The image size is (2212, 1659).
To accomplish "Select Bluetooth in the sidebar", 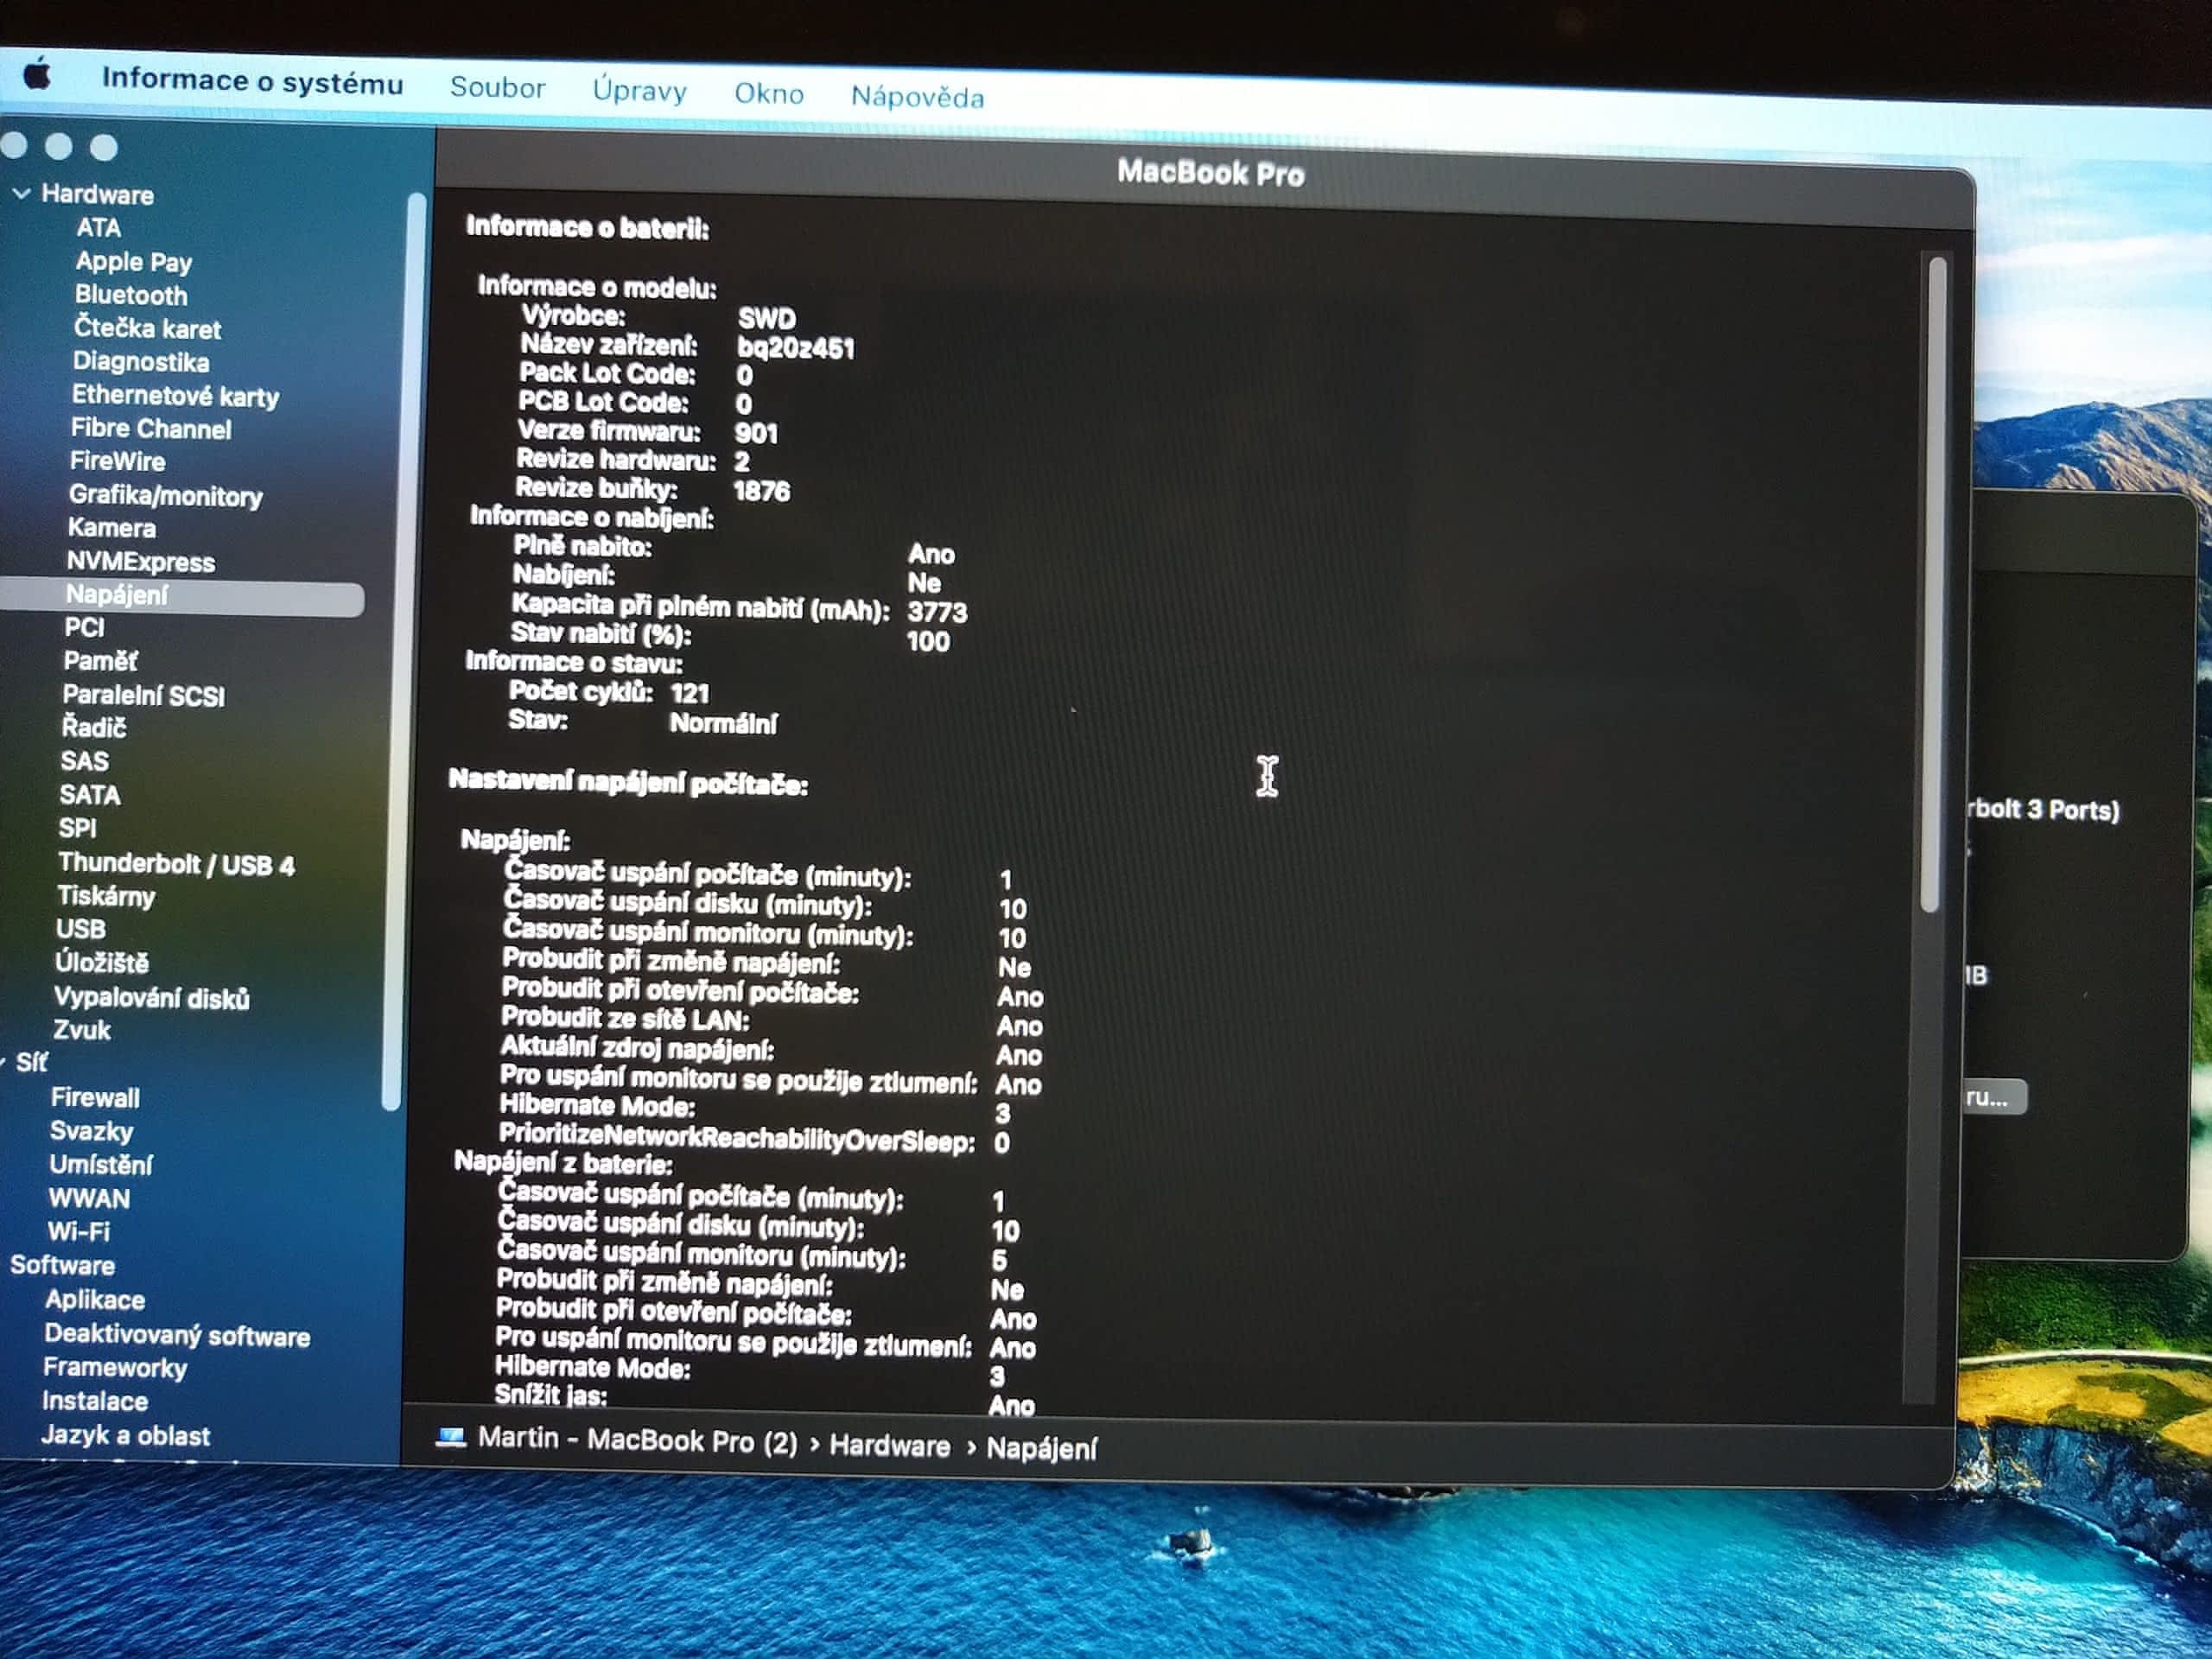I will coord(131,295).
